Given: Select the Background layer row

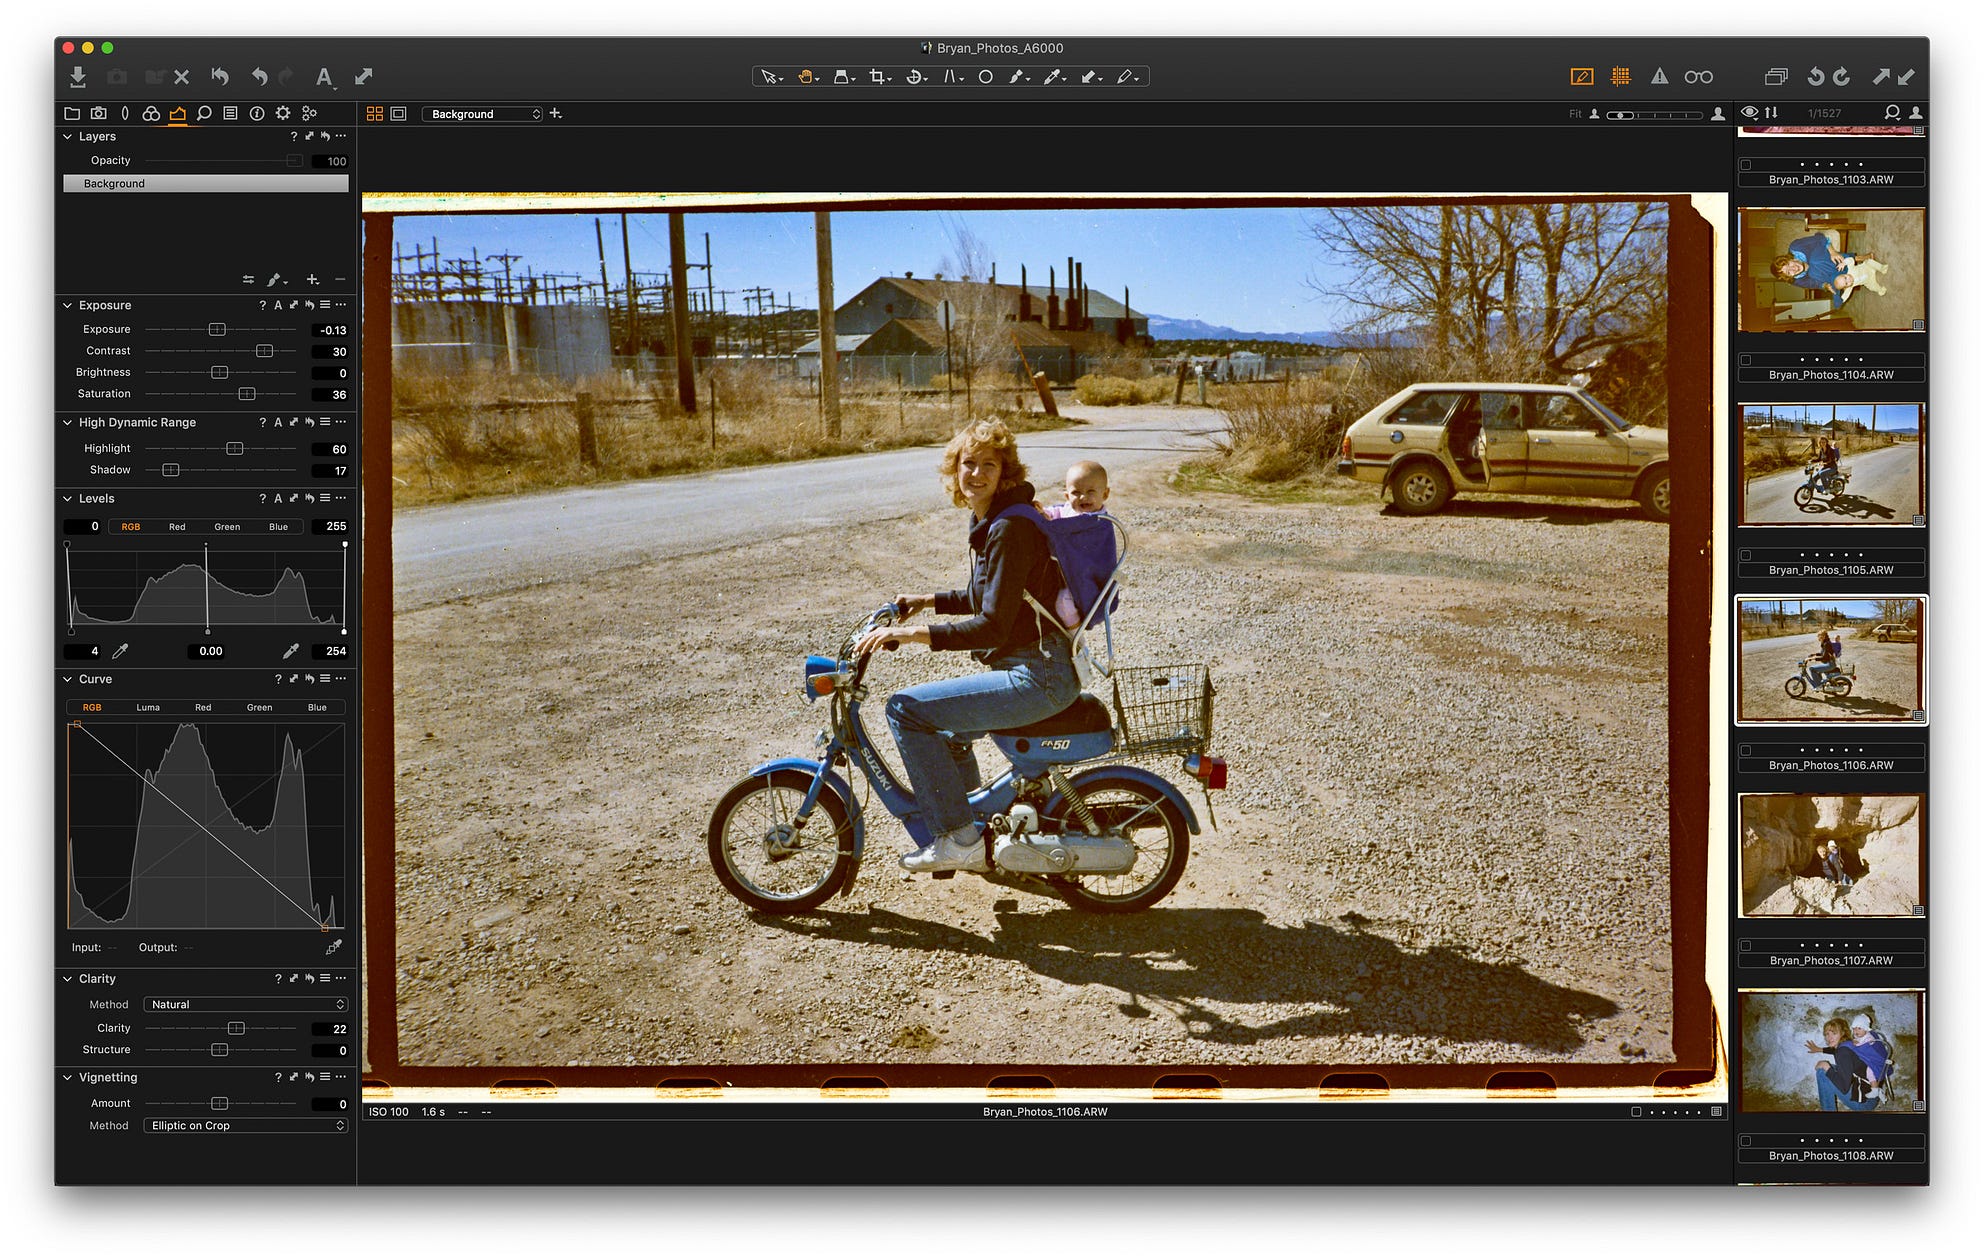Looking at the screenshot, I should [x=205, y=184].
